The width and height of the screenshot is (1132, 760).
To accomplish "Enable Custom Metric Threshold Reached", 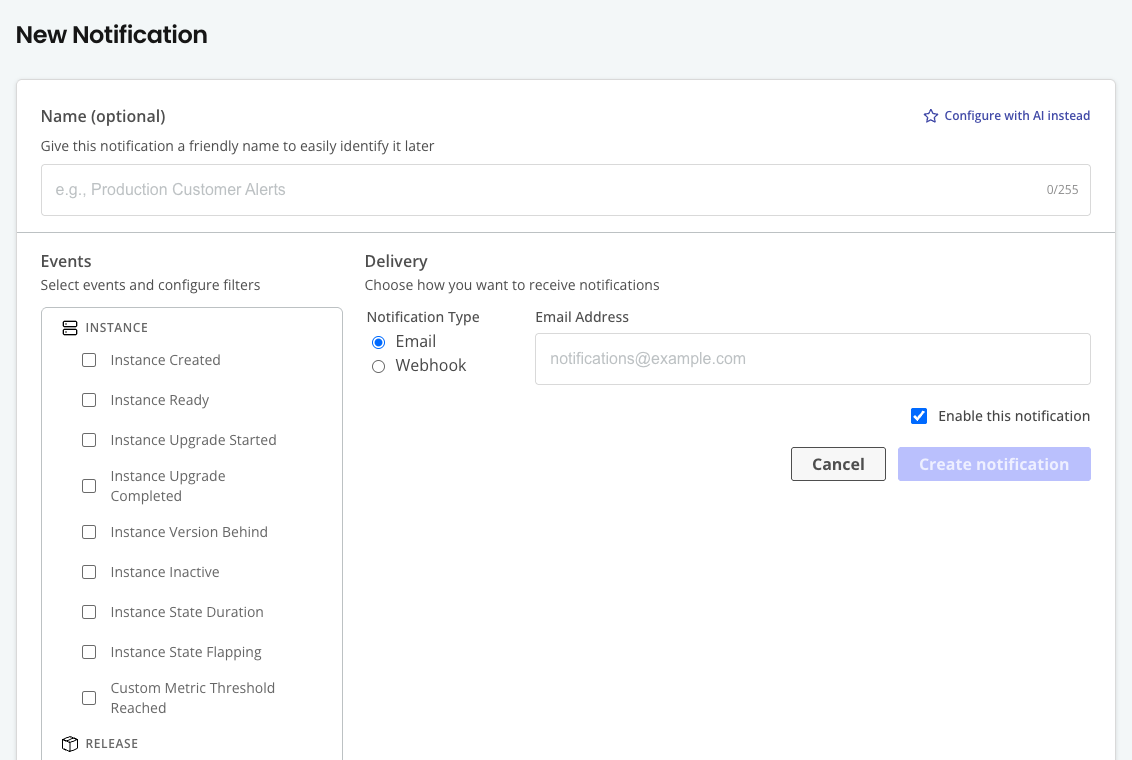I will (x=88, y=698).
